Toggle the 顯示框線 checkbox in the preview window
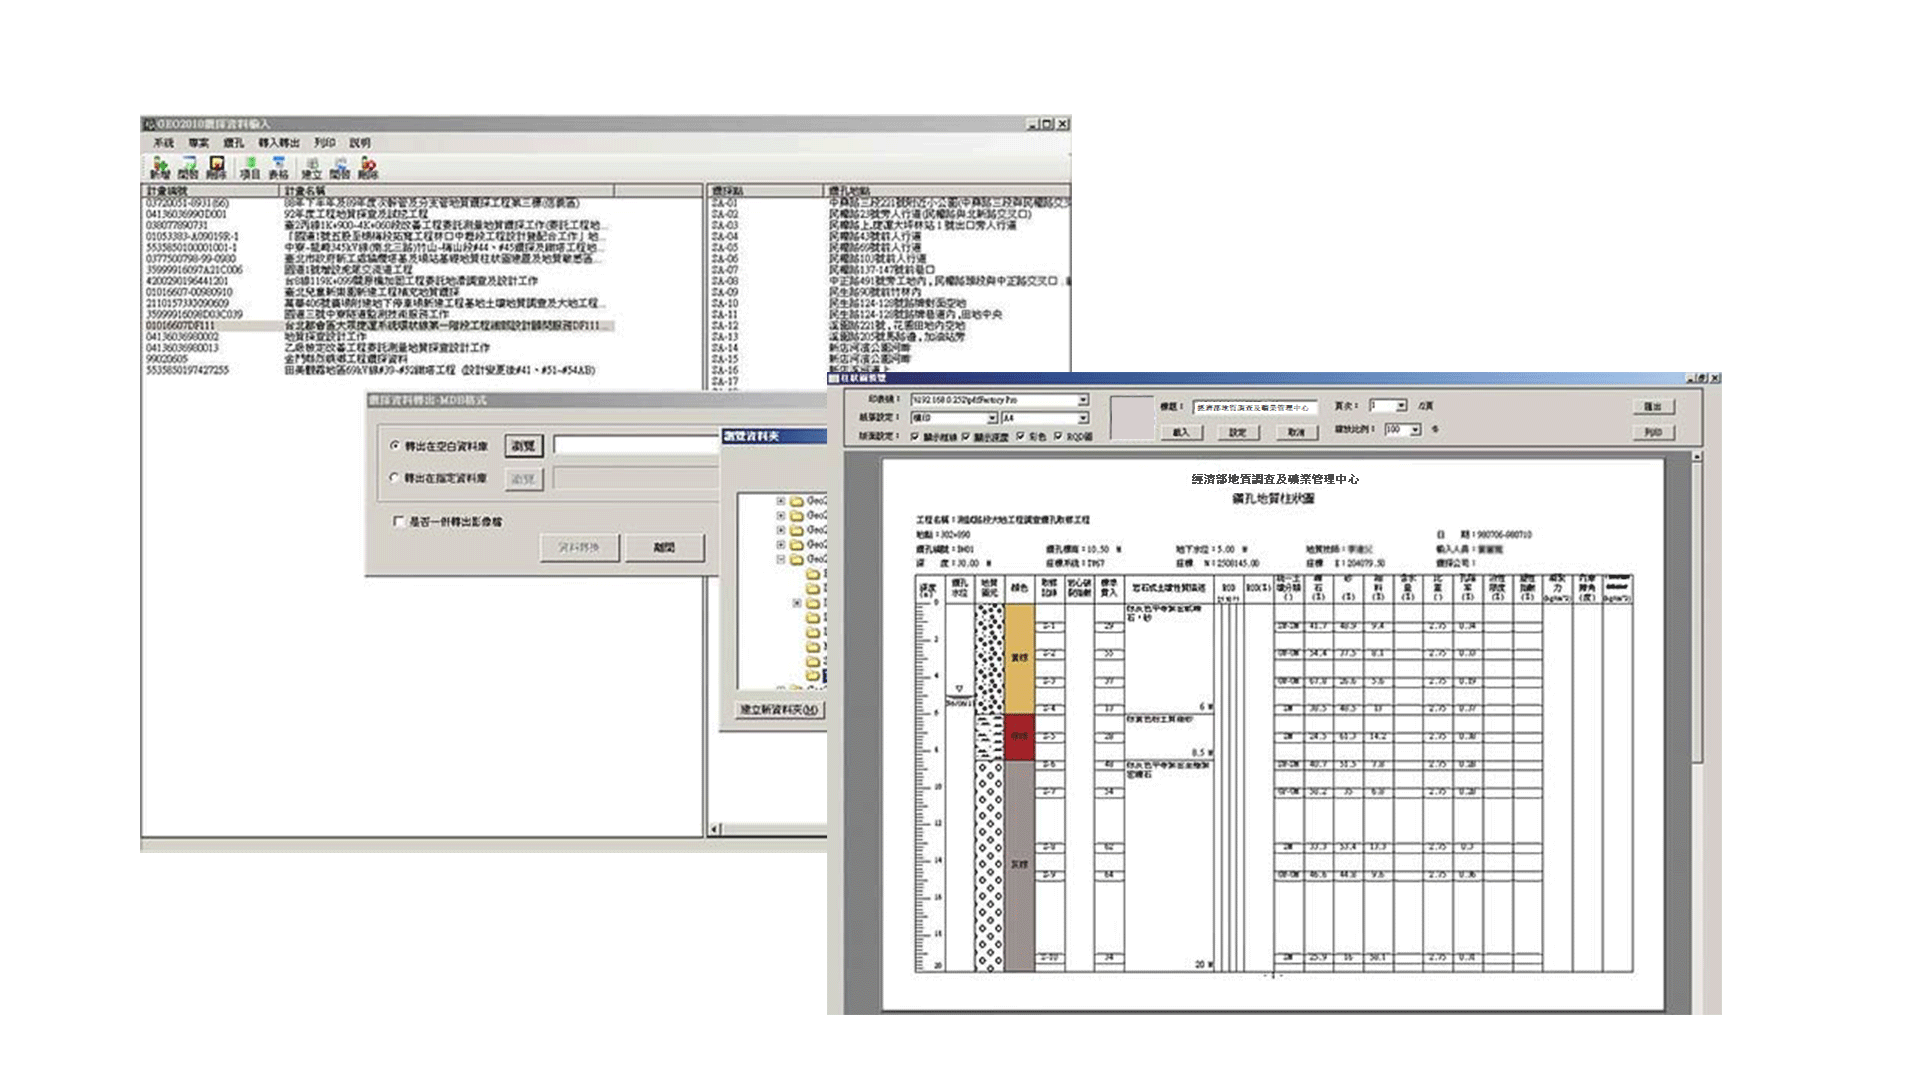The width and height of the screenshot is (1920, 1080). 915,437
